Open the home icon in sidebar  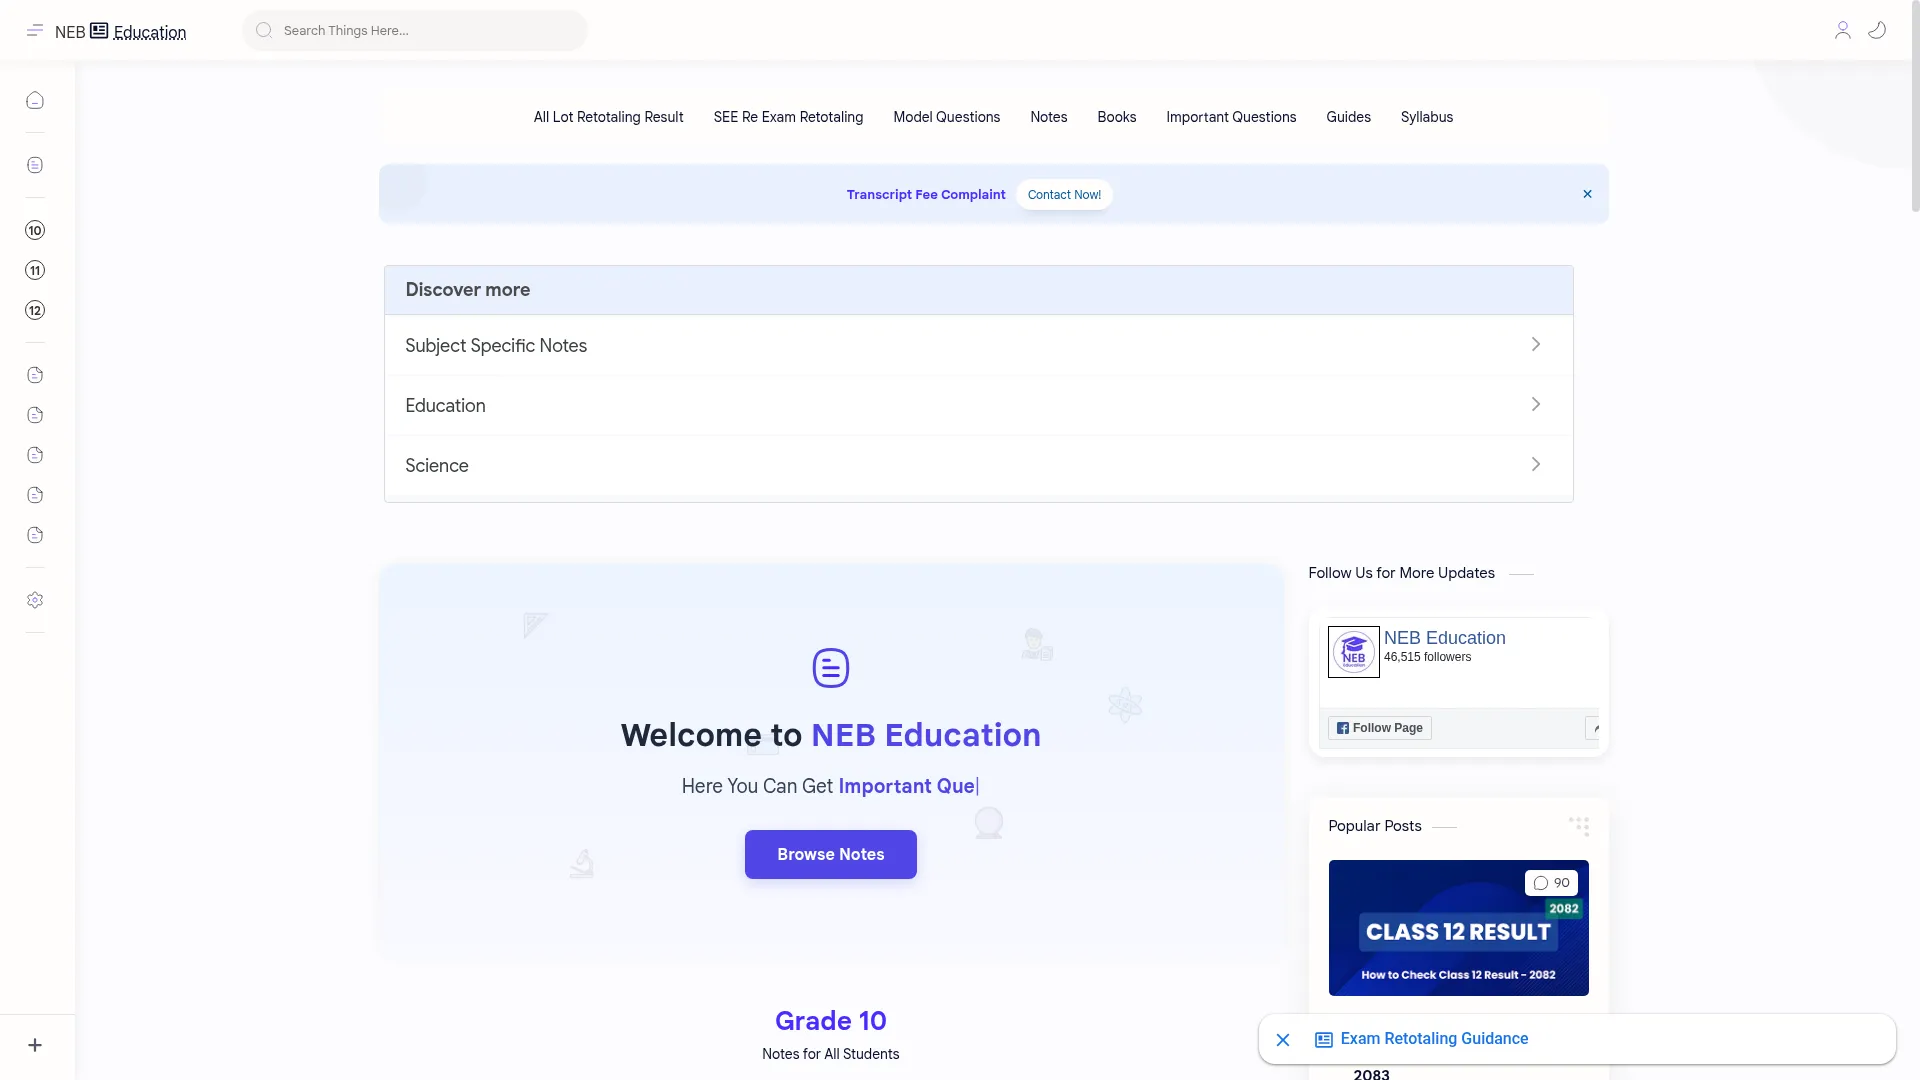pyautogui.click(x=35, y=101)
